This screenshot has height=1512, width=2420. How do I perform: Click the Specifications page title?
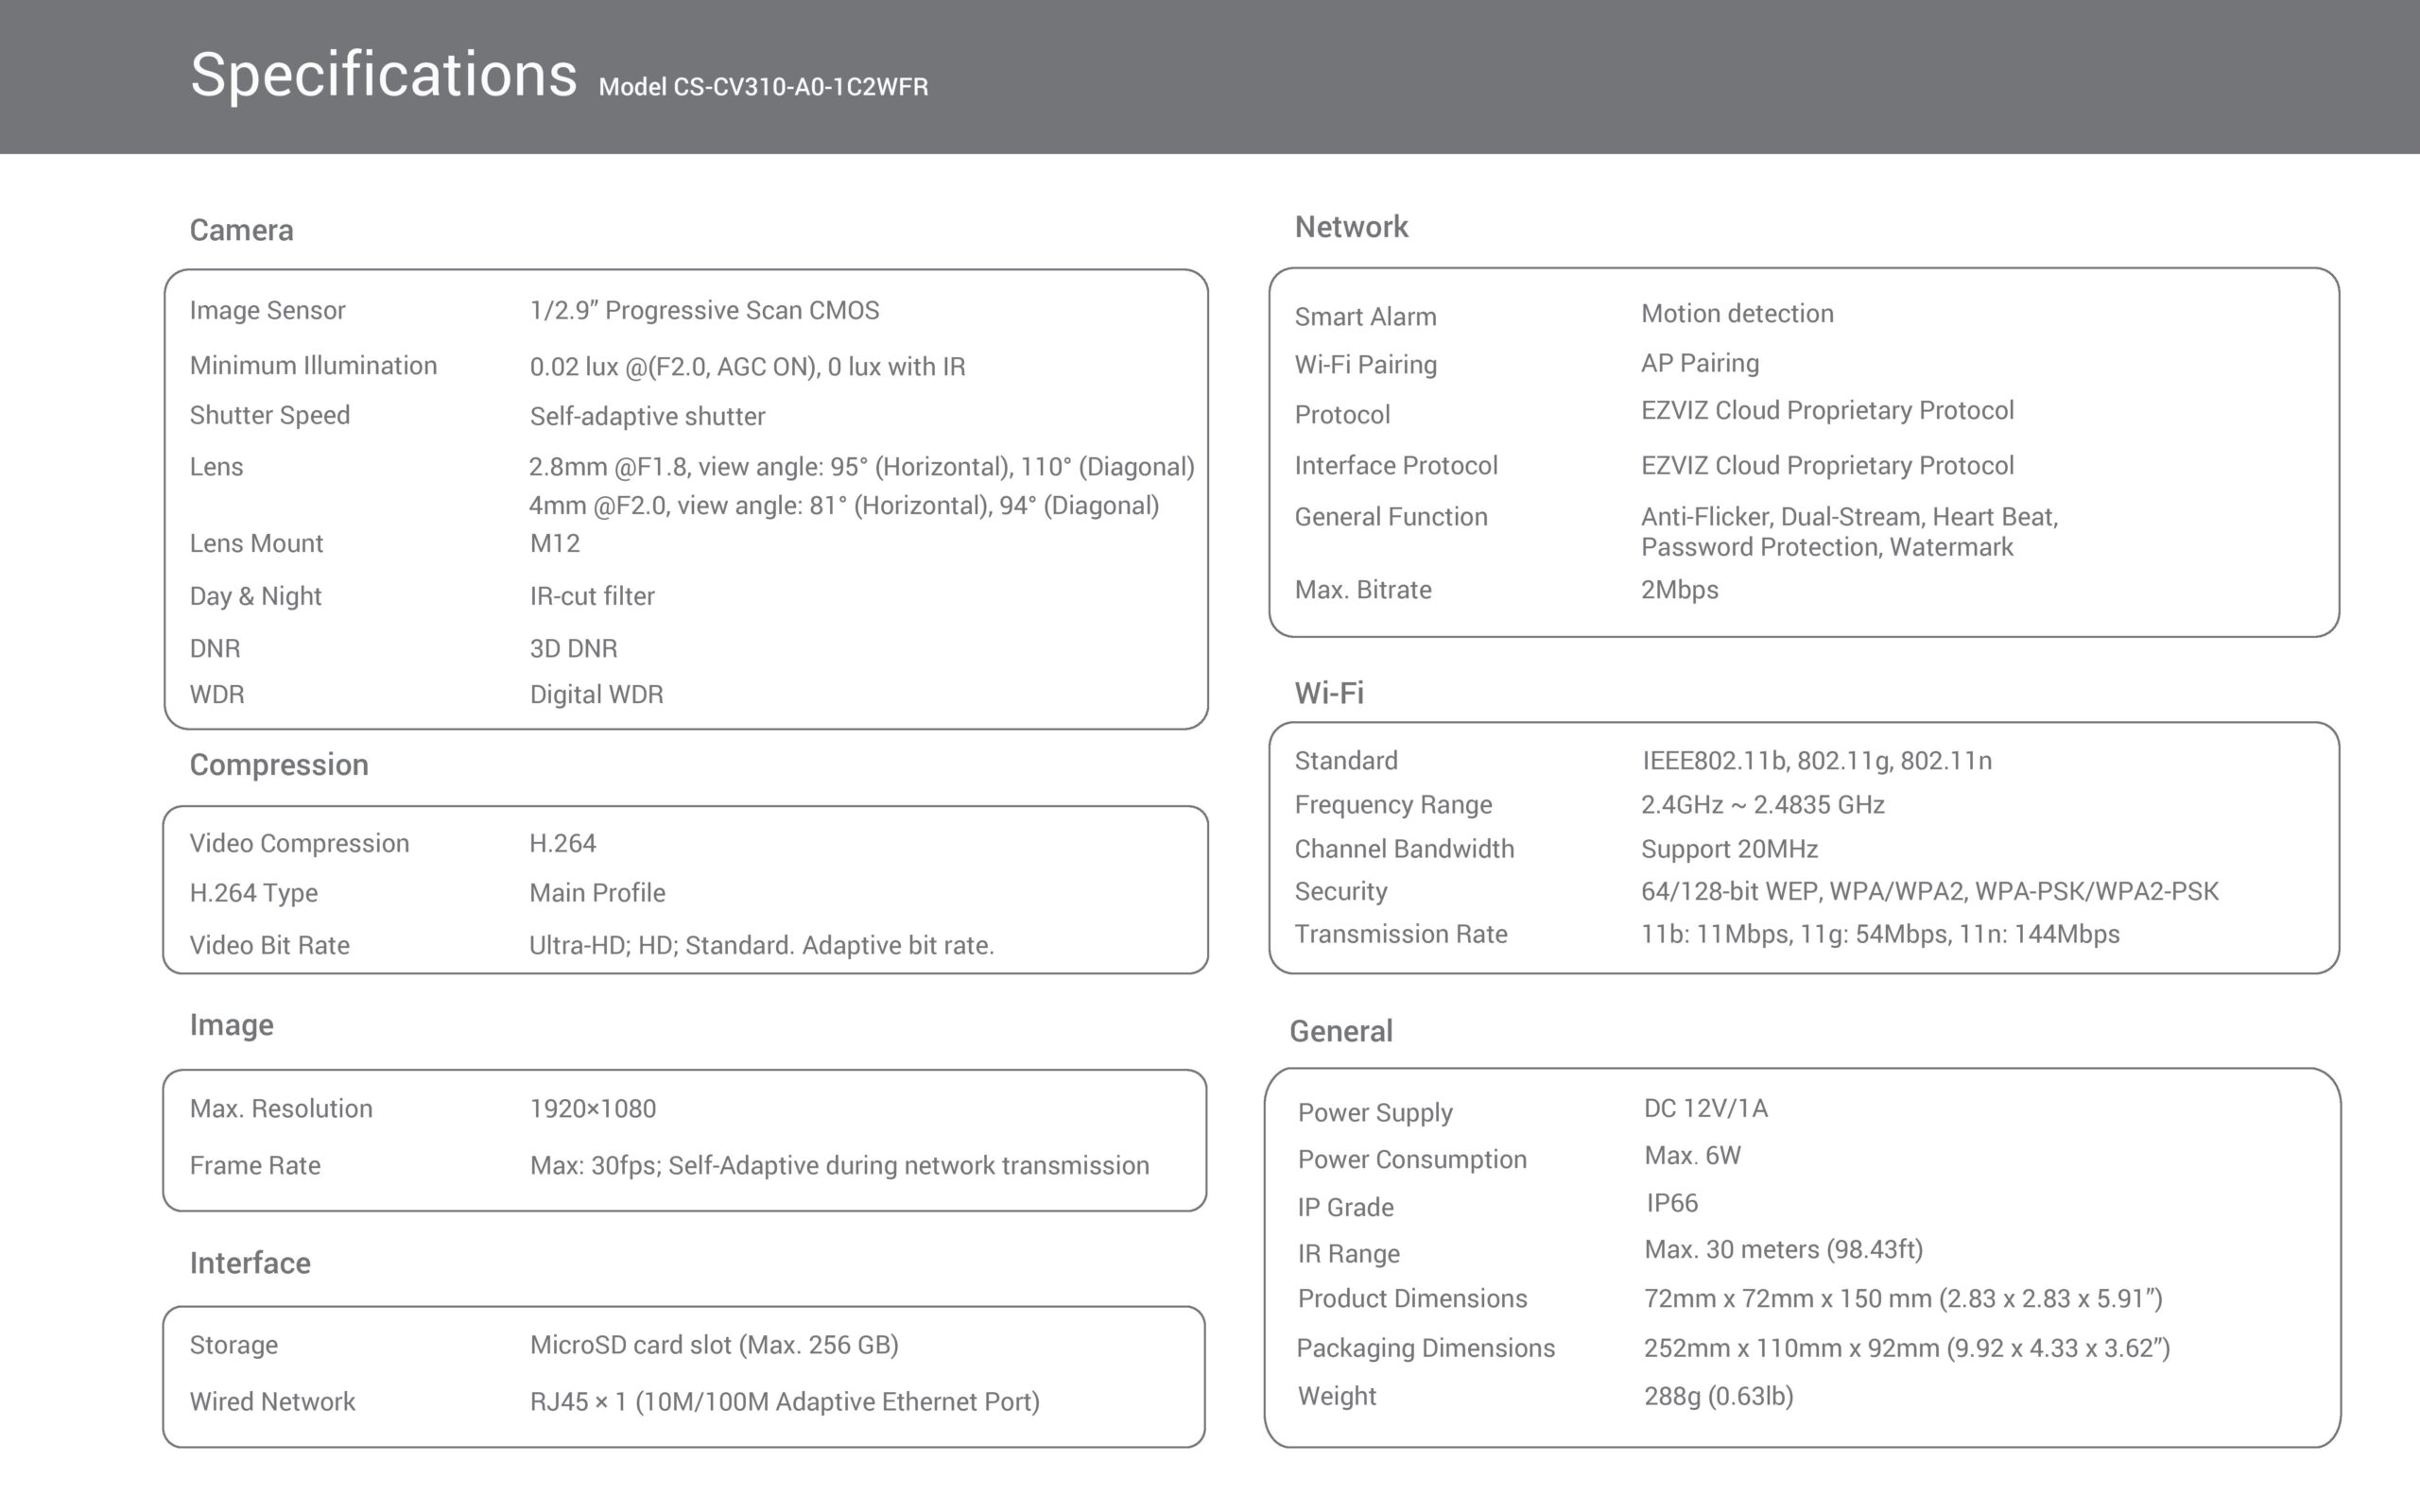point(383,76)
